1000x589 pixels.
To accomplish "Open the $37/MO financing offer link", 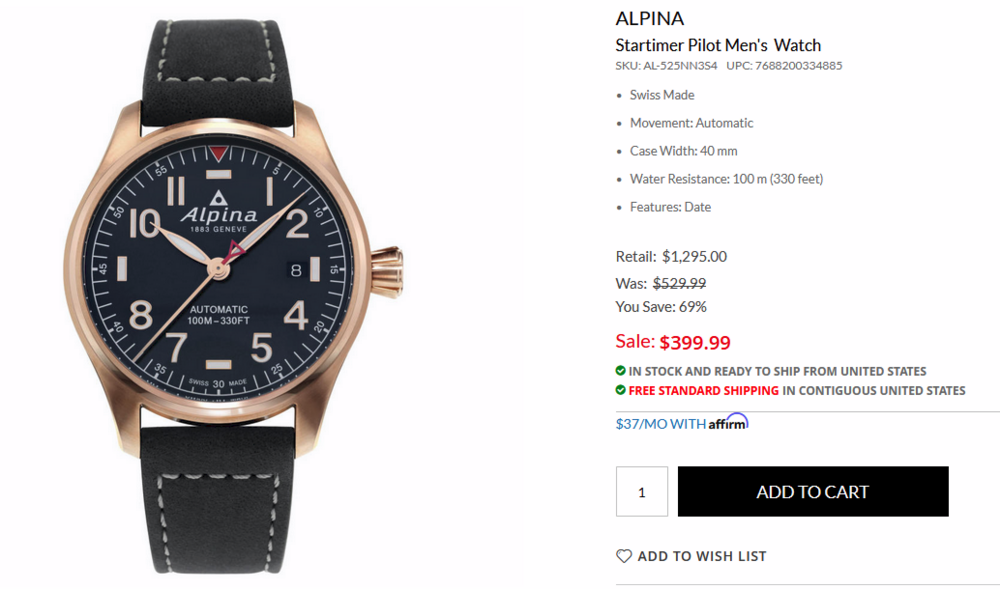I will tap(661, 424).
